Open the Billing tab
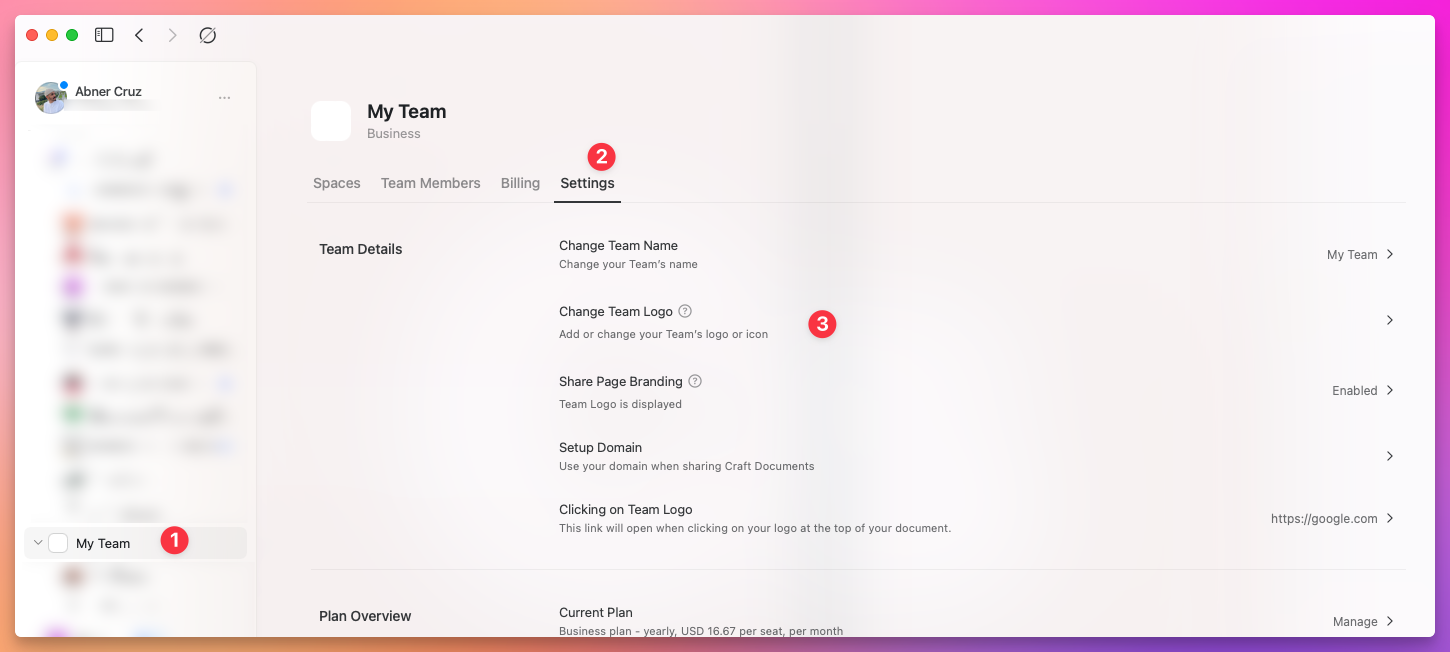The height and width of the screenshot is (652, 1450). (x=520, y=183)
